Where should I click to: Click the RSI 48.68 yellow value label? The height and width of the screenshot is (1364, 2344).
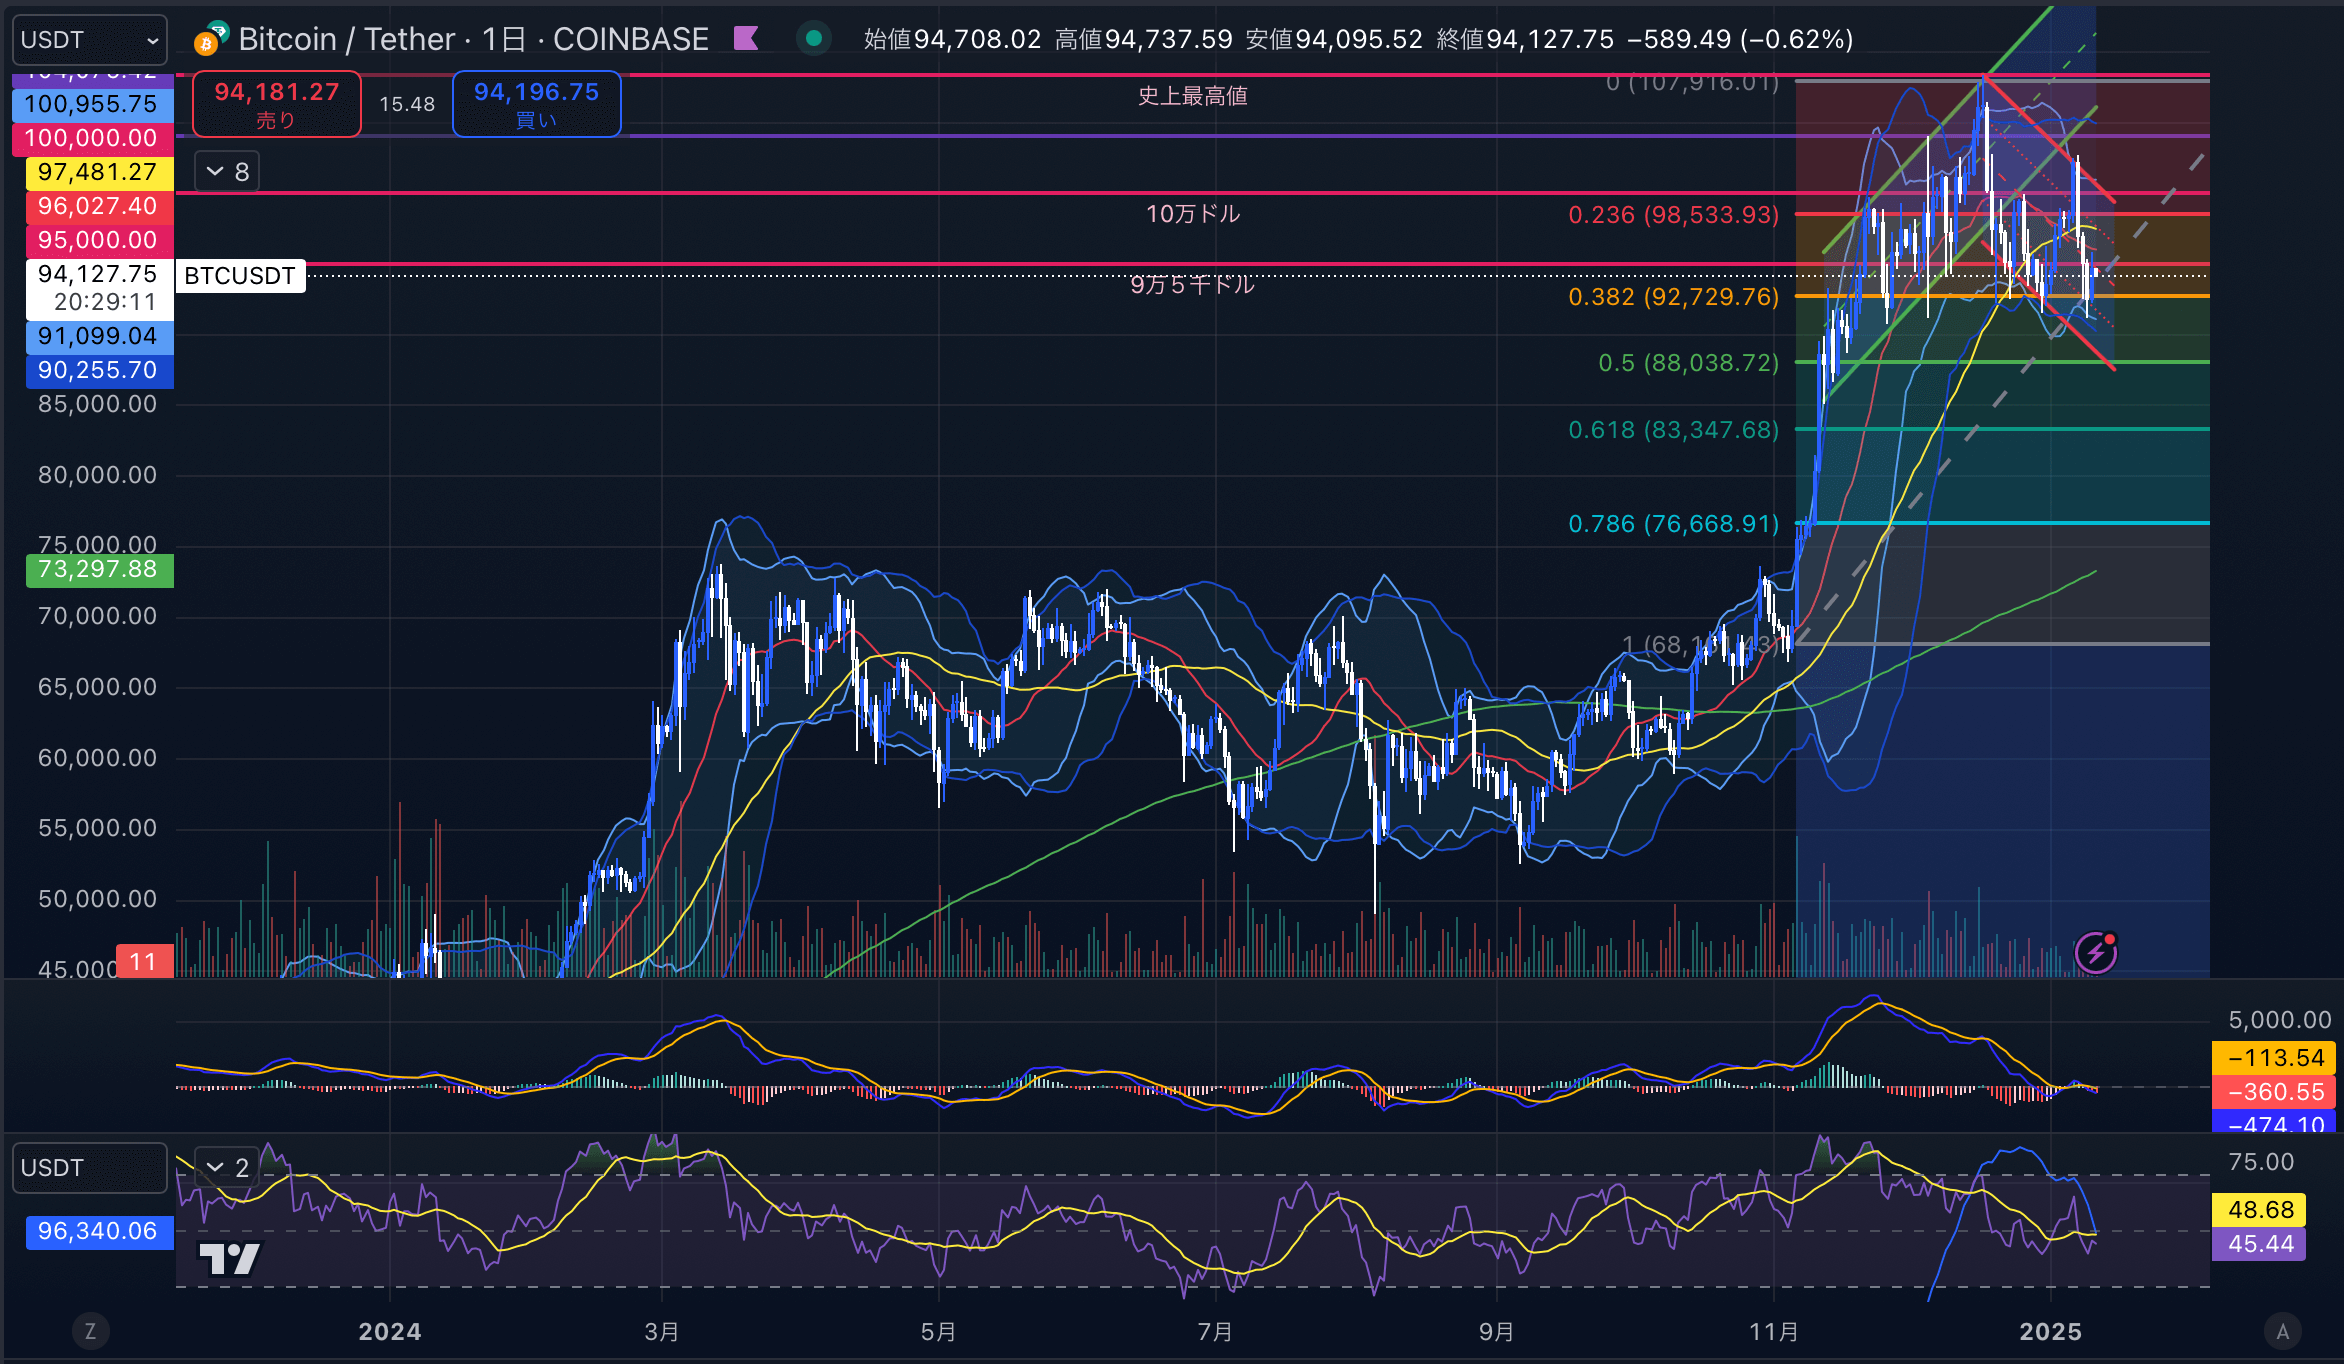[x=2259, y=1210]
